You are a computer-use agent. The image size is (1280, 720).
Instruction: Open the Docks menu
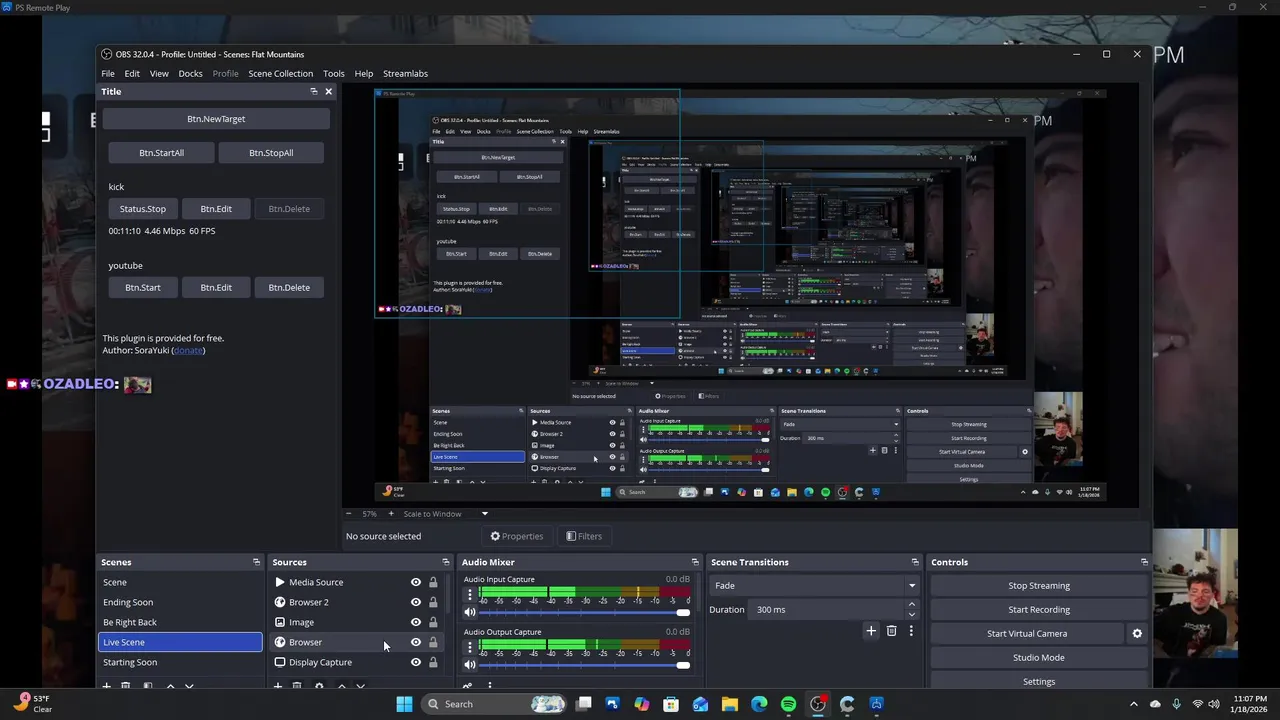click(190, 73)
